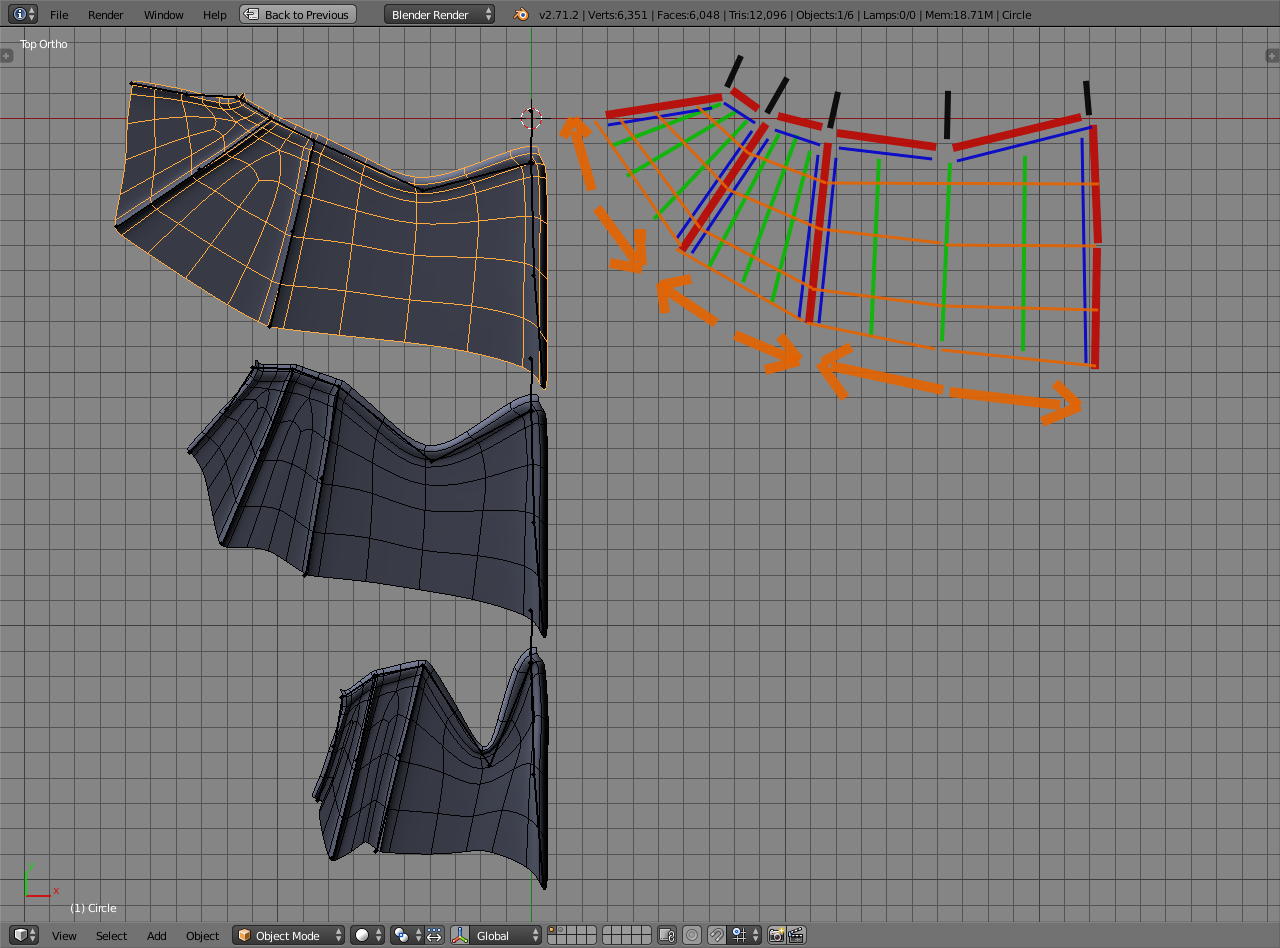
Task: Click the (1) Circle object name label
Action: tap(93, 908)
